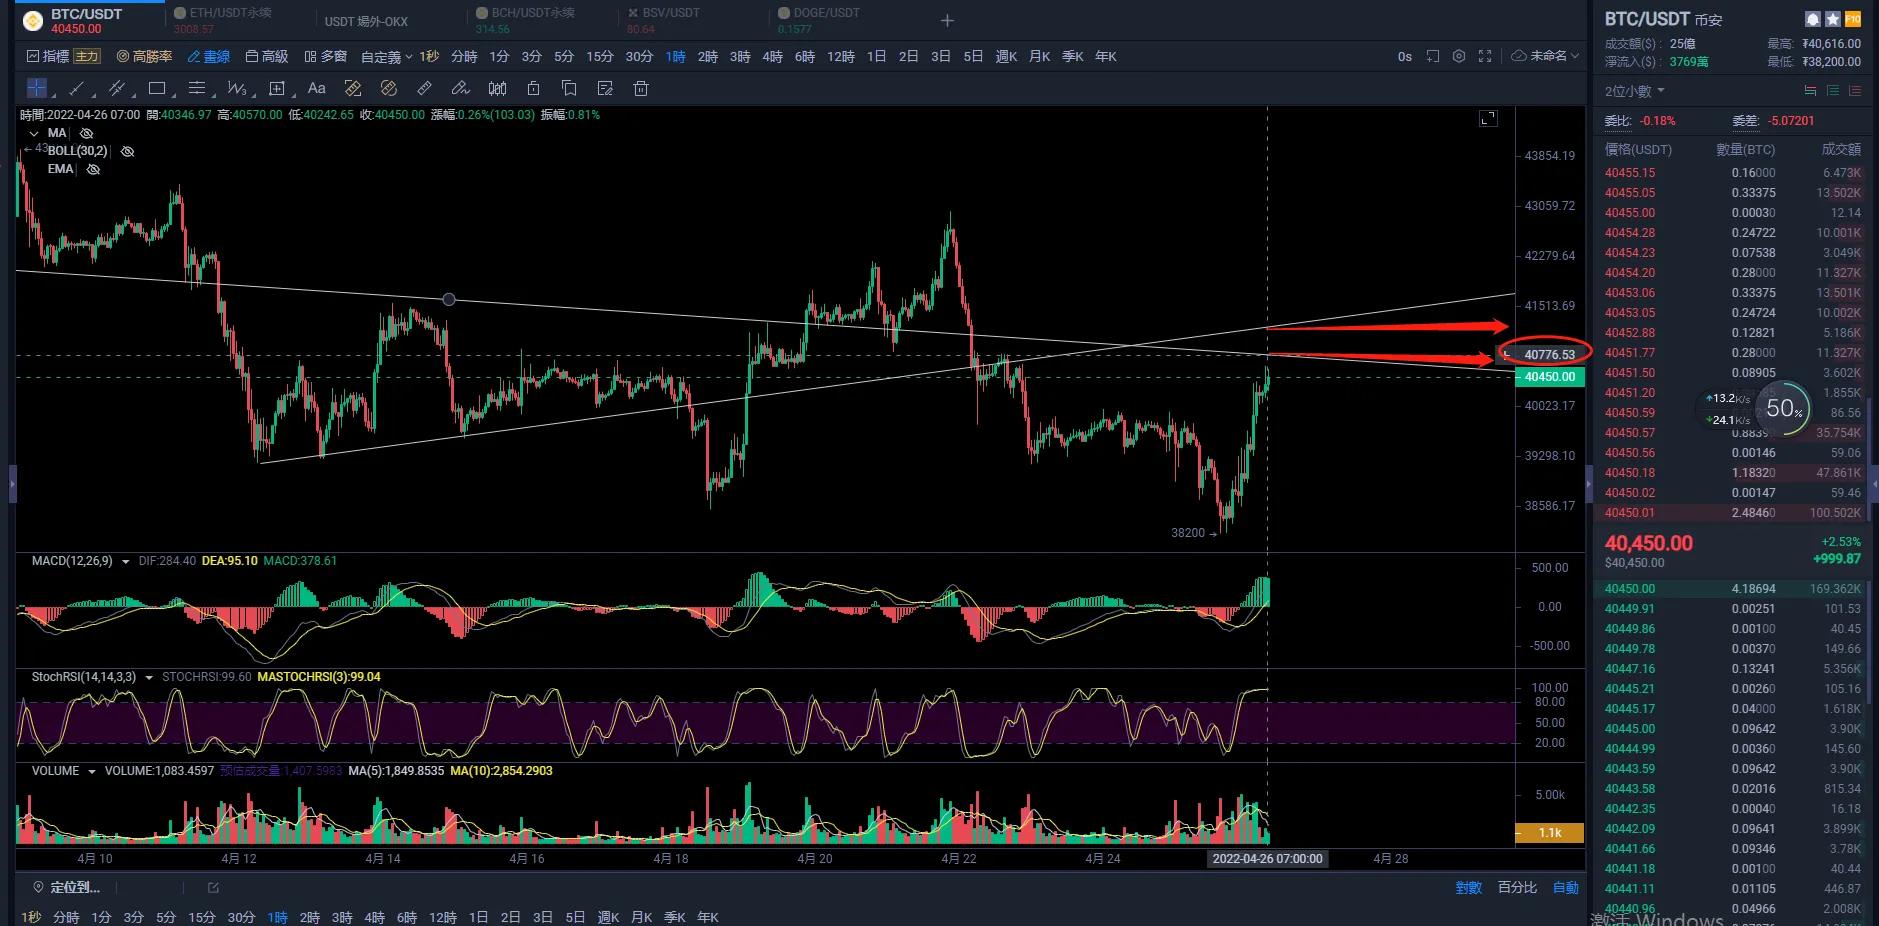Toggle 百分比 percentage scale
Image resolution: width=1879 pixels, height=926 pixels.
click(1517, 887)
